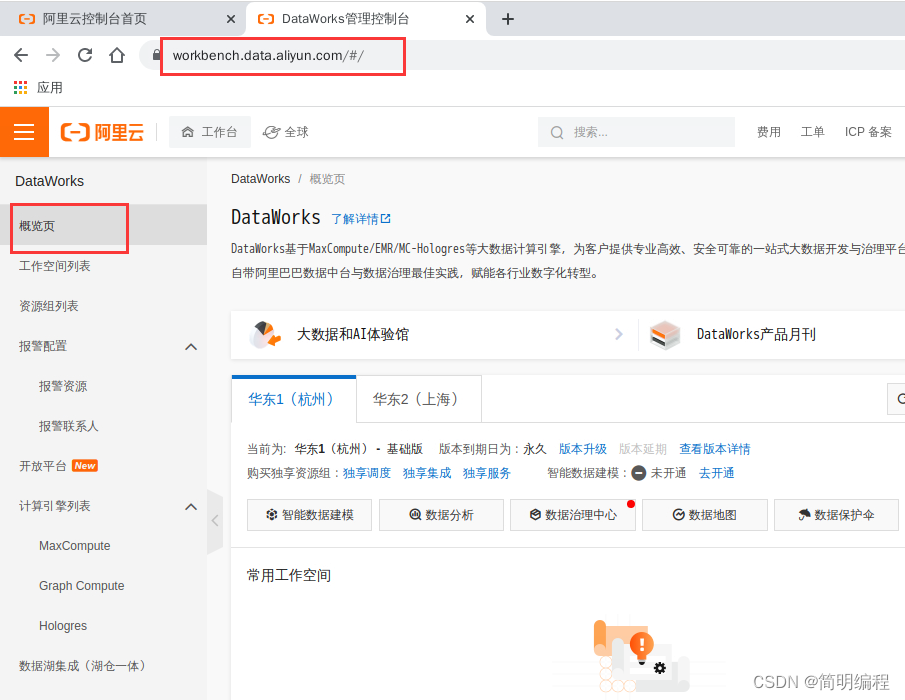905x700 pixels.
Task: Click the browser back arrow
Action: 21,56
